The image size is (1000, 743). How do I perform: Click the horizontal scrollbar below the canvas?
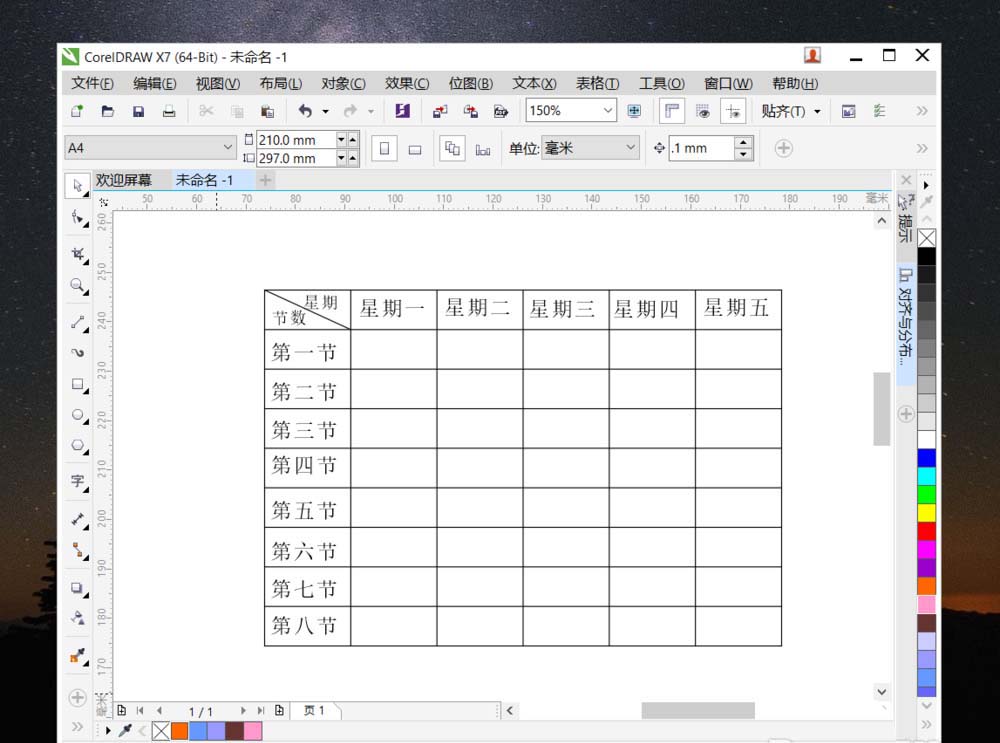(697, 710)
